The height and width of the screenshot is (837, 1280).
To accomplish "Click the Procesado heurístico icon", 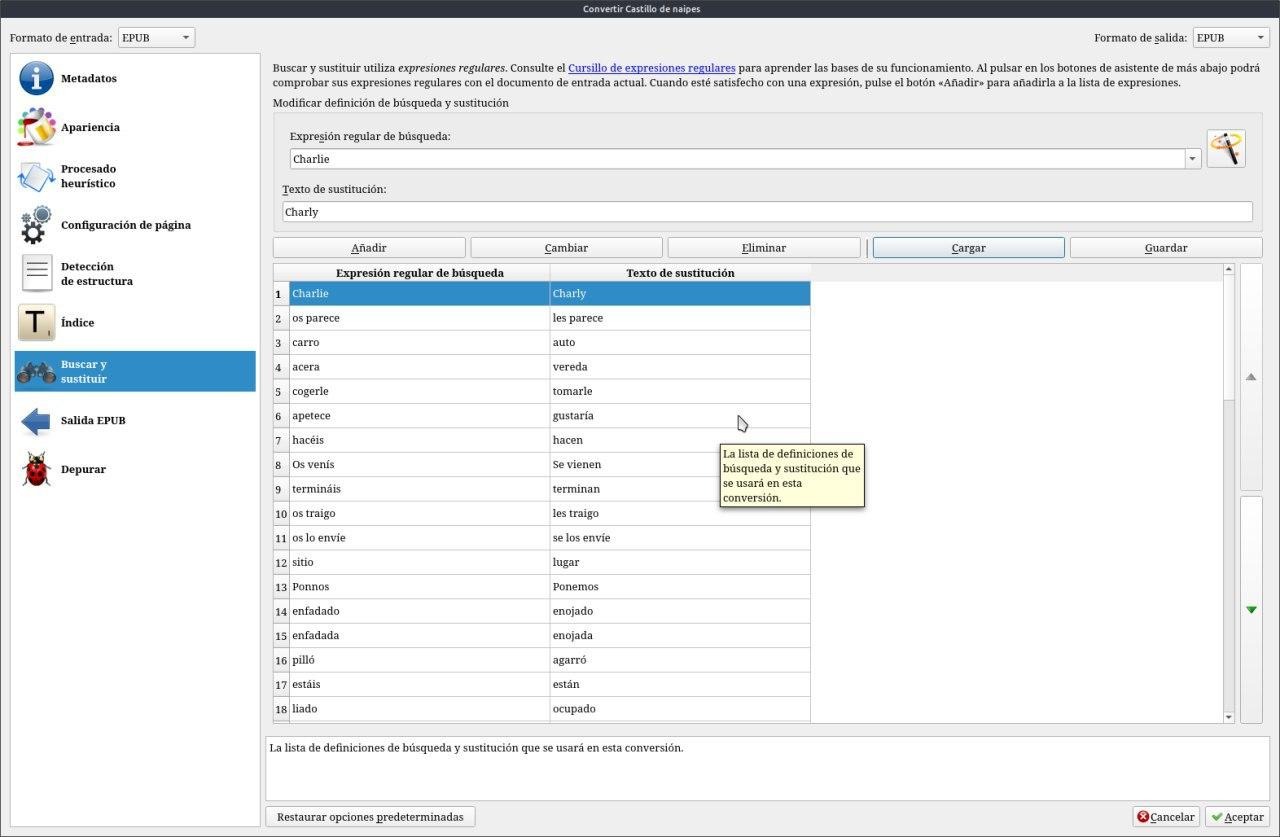I will (36, 176).
